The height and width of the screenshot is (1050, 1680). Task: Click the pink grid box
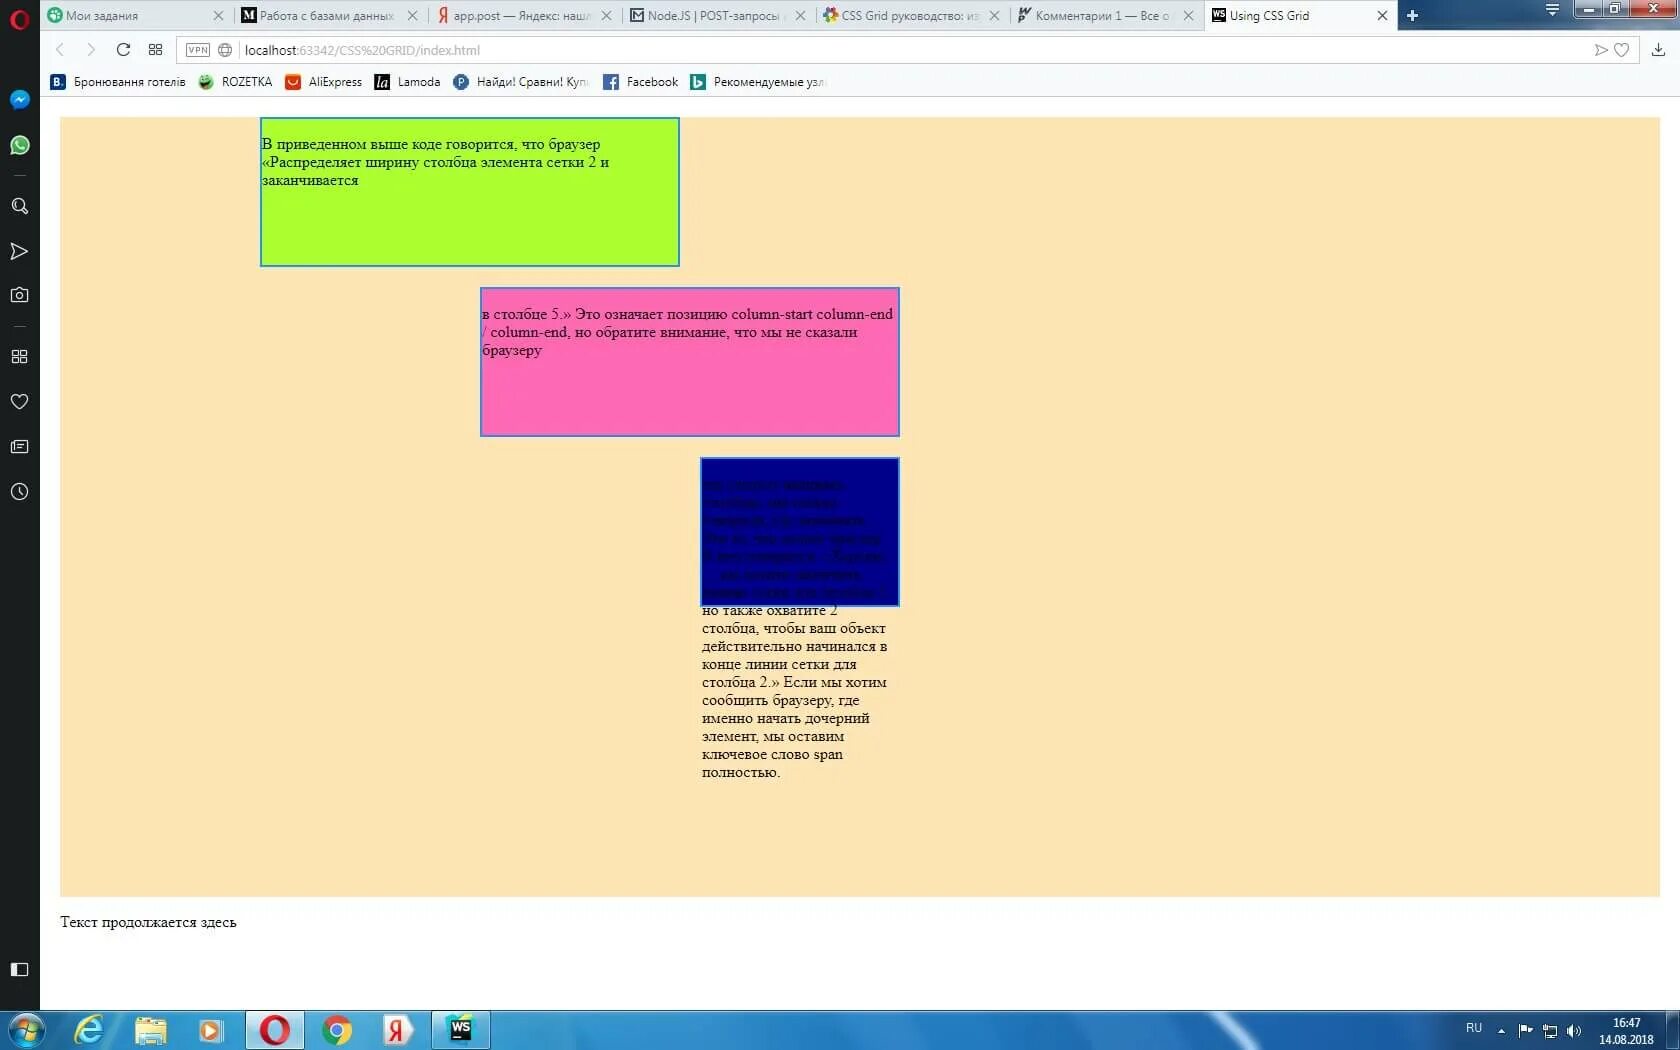pos(690,362)
